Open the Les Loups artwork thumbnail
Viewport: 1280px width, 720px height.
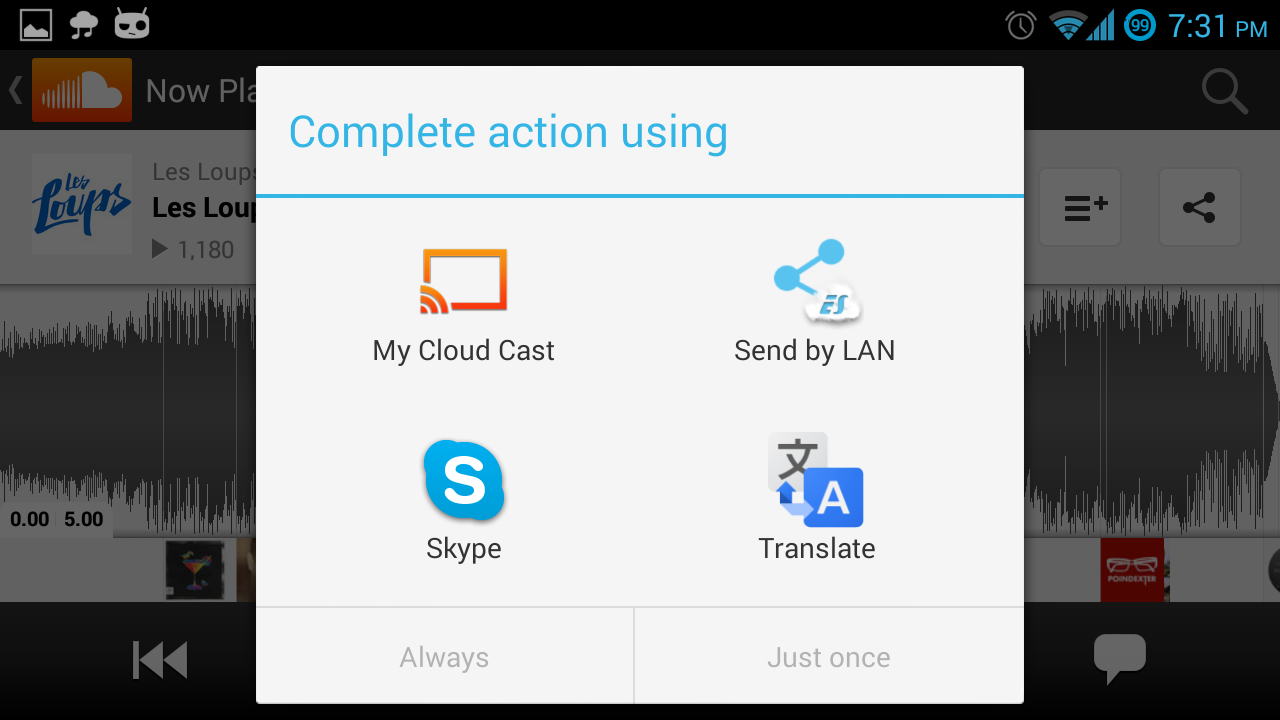tap(82, 203)
